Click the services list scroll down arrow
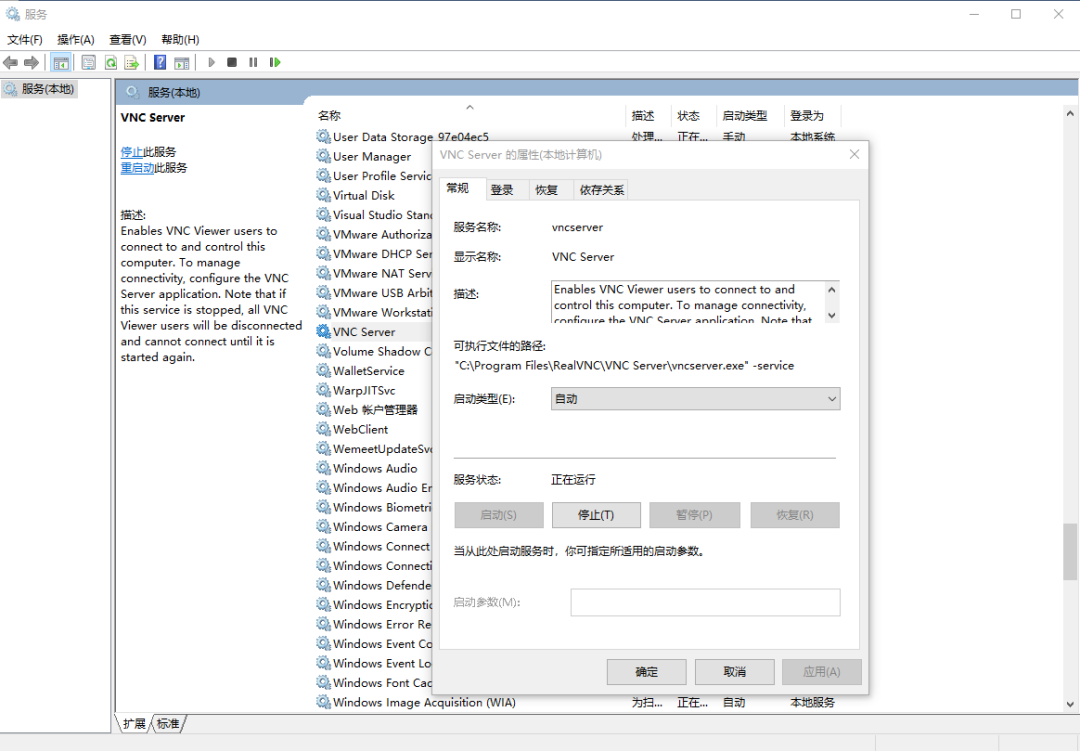The height and width of the screenshot is (751, 1080). [x=1070, y=704]
